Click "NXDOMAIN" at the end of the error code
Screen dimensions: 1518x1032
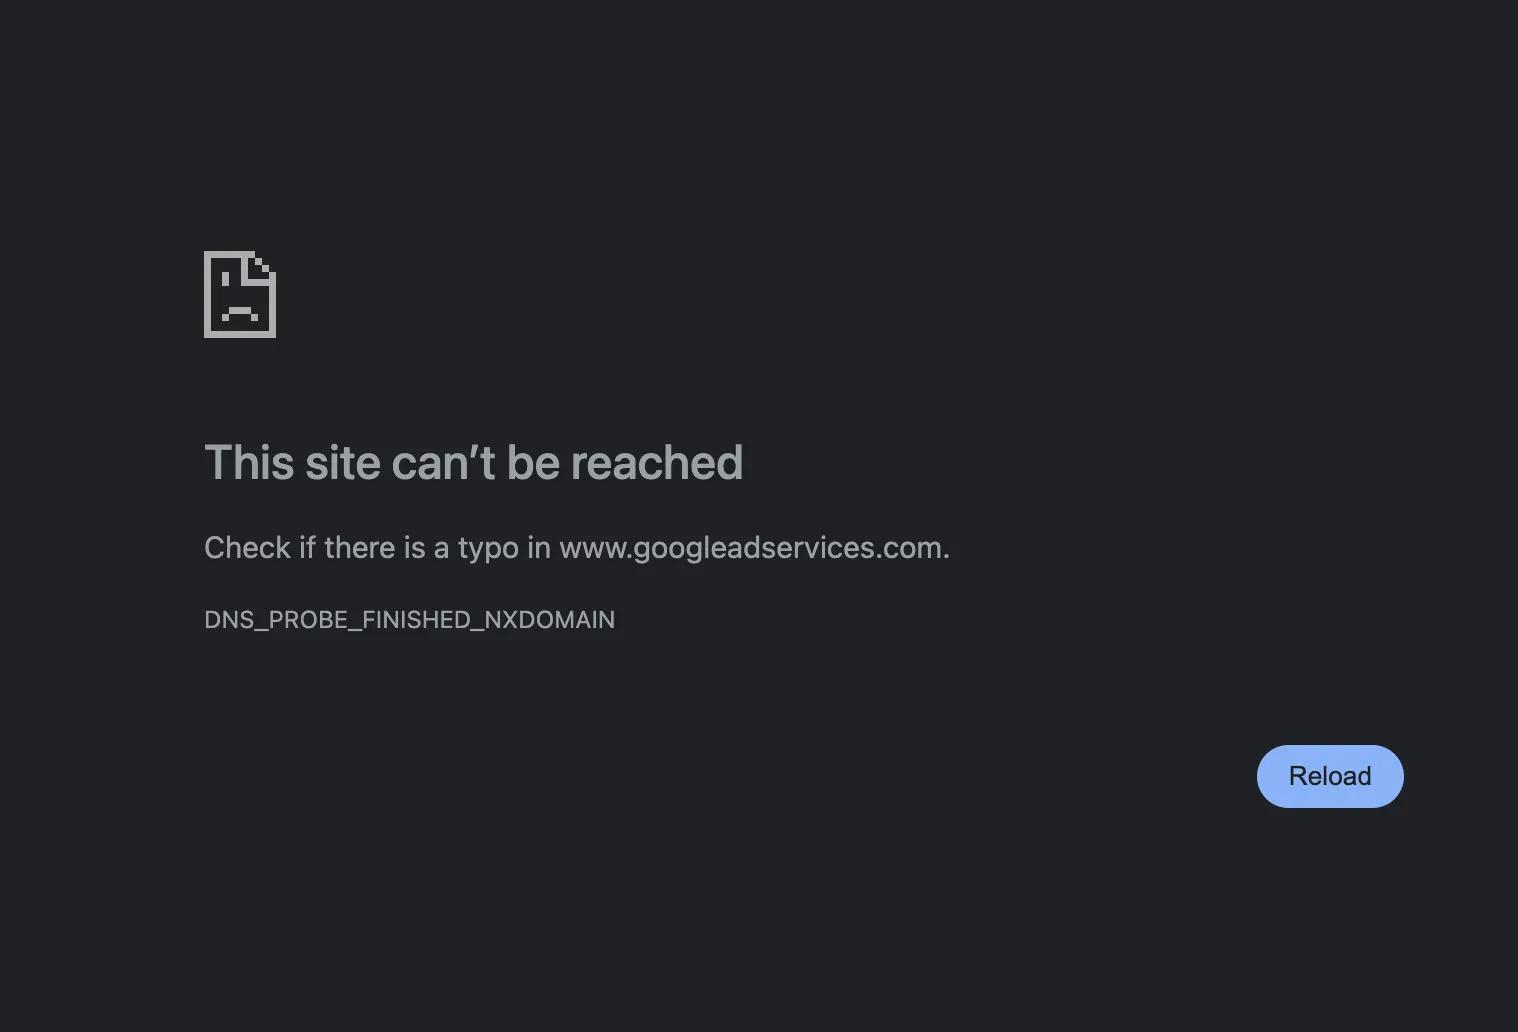pyautogui.click(x=550, y=620)
